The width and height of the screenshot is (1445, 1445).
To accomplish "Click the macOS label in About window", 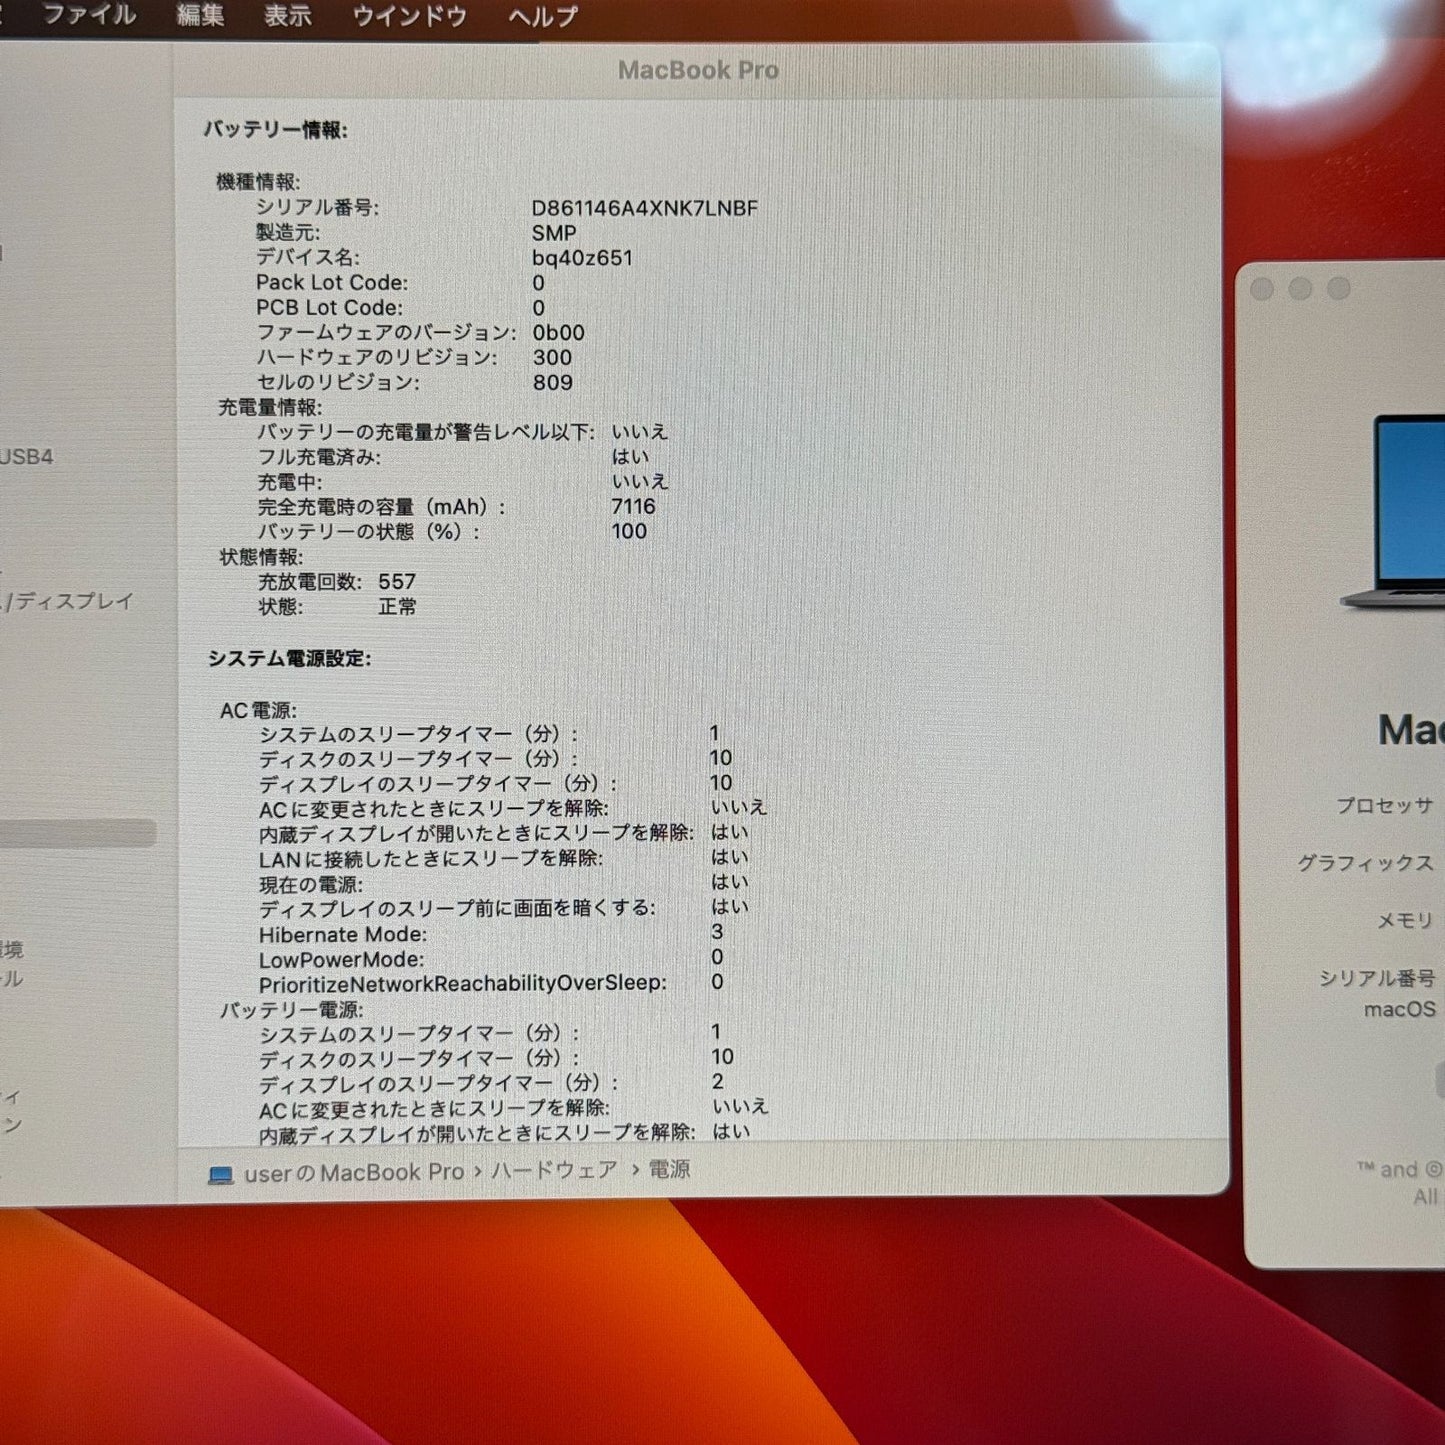I will 1400,1009.
